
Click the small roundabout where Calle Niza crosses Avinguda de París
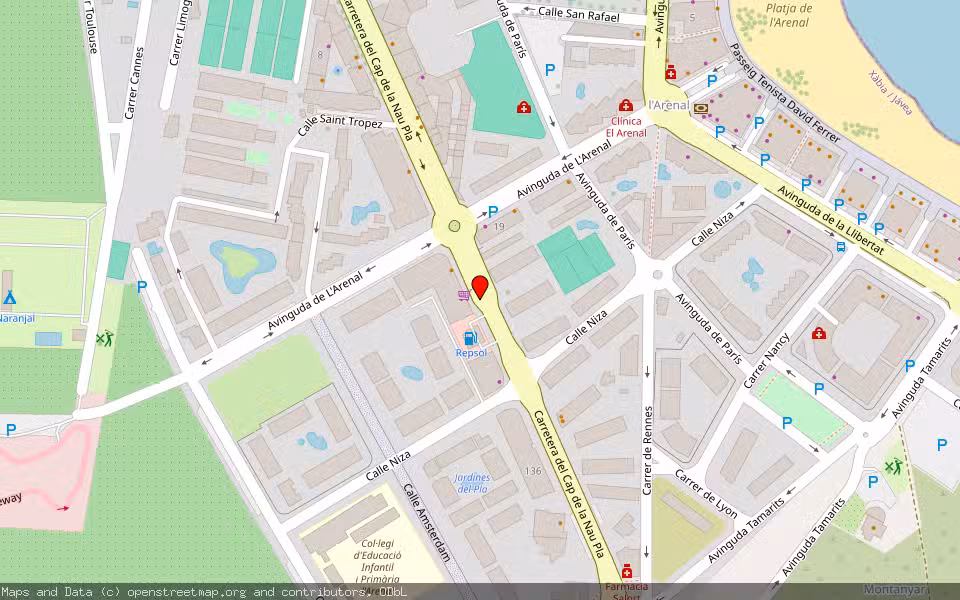click(x=658, y=275)
